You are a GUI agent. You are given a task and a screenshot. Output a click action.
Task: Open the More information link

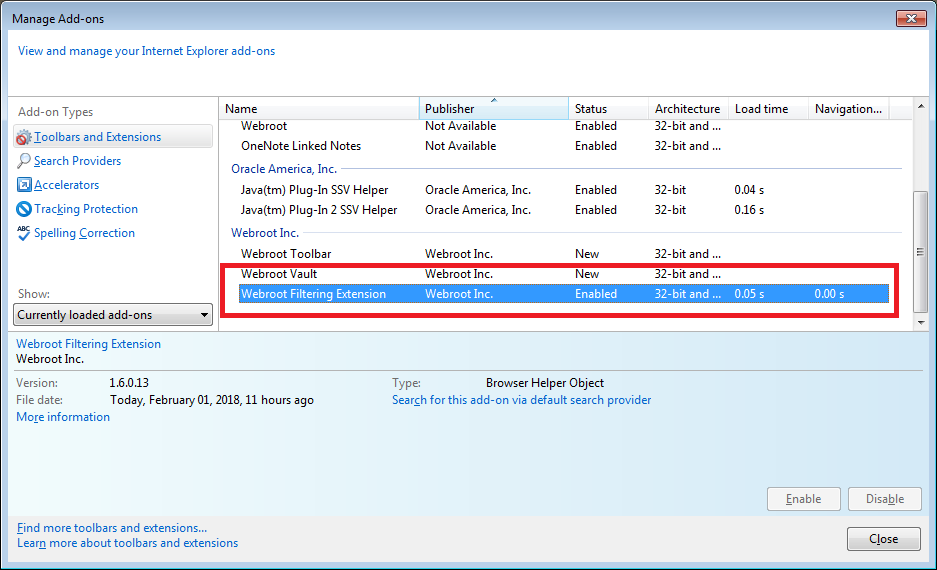click(x=63, y=417)
